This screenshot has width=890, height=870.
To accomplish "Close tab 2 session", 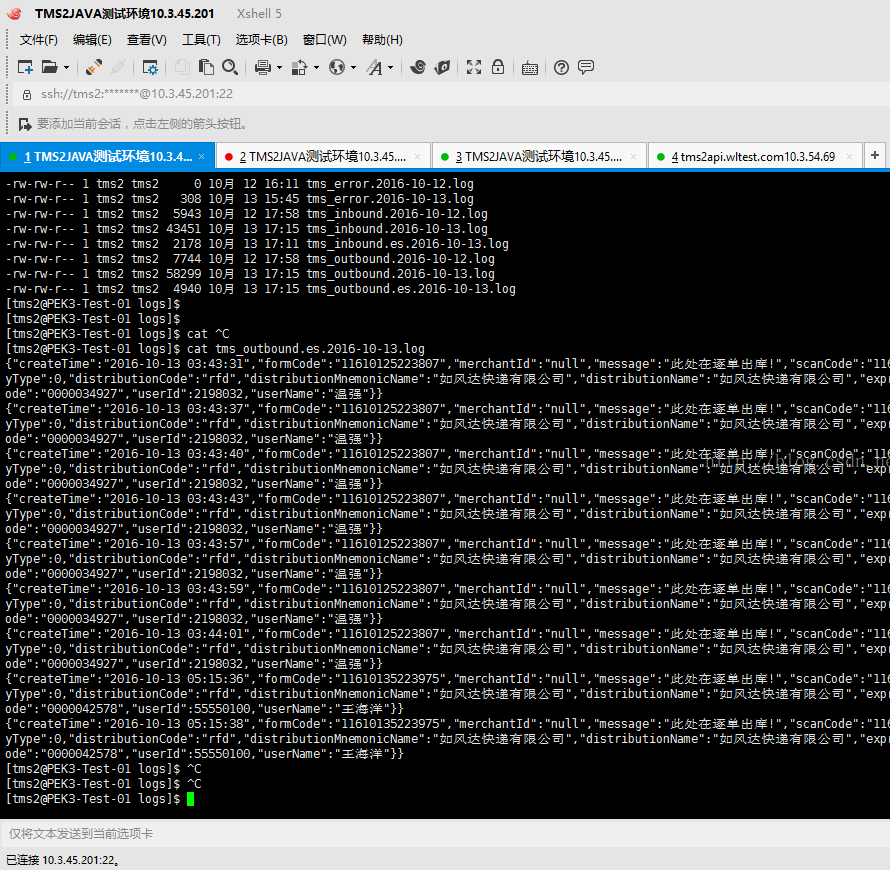I will point(417,157).
